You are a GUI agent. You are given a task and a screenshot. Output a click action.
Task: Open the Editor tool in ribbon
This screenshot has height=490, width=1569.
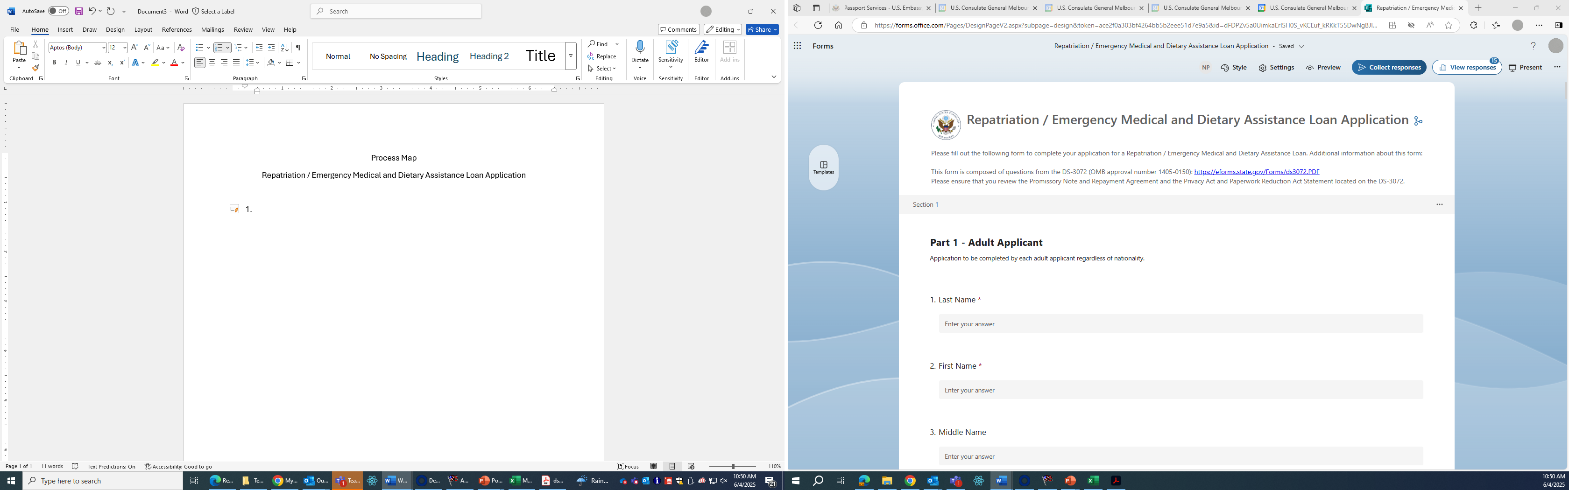coord(702,49)
